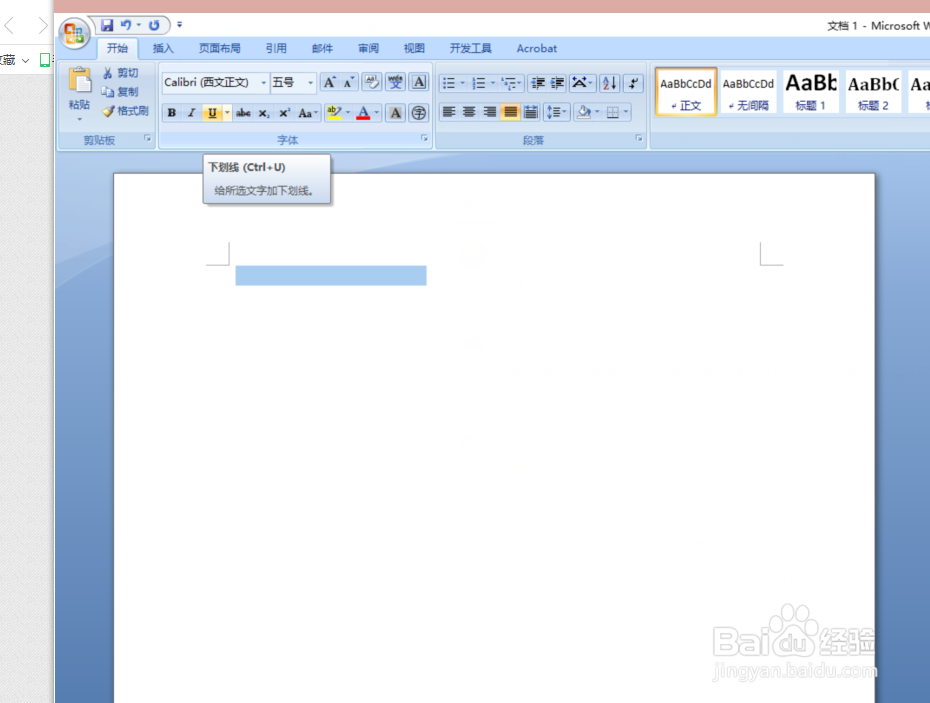Viewport: 930px width, 703px height.
Task: Apply red font color
Action: tap(364, 113)
